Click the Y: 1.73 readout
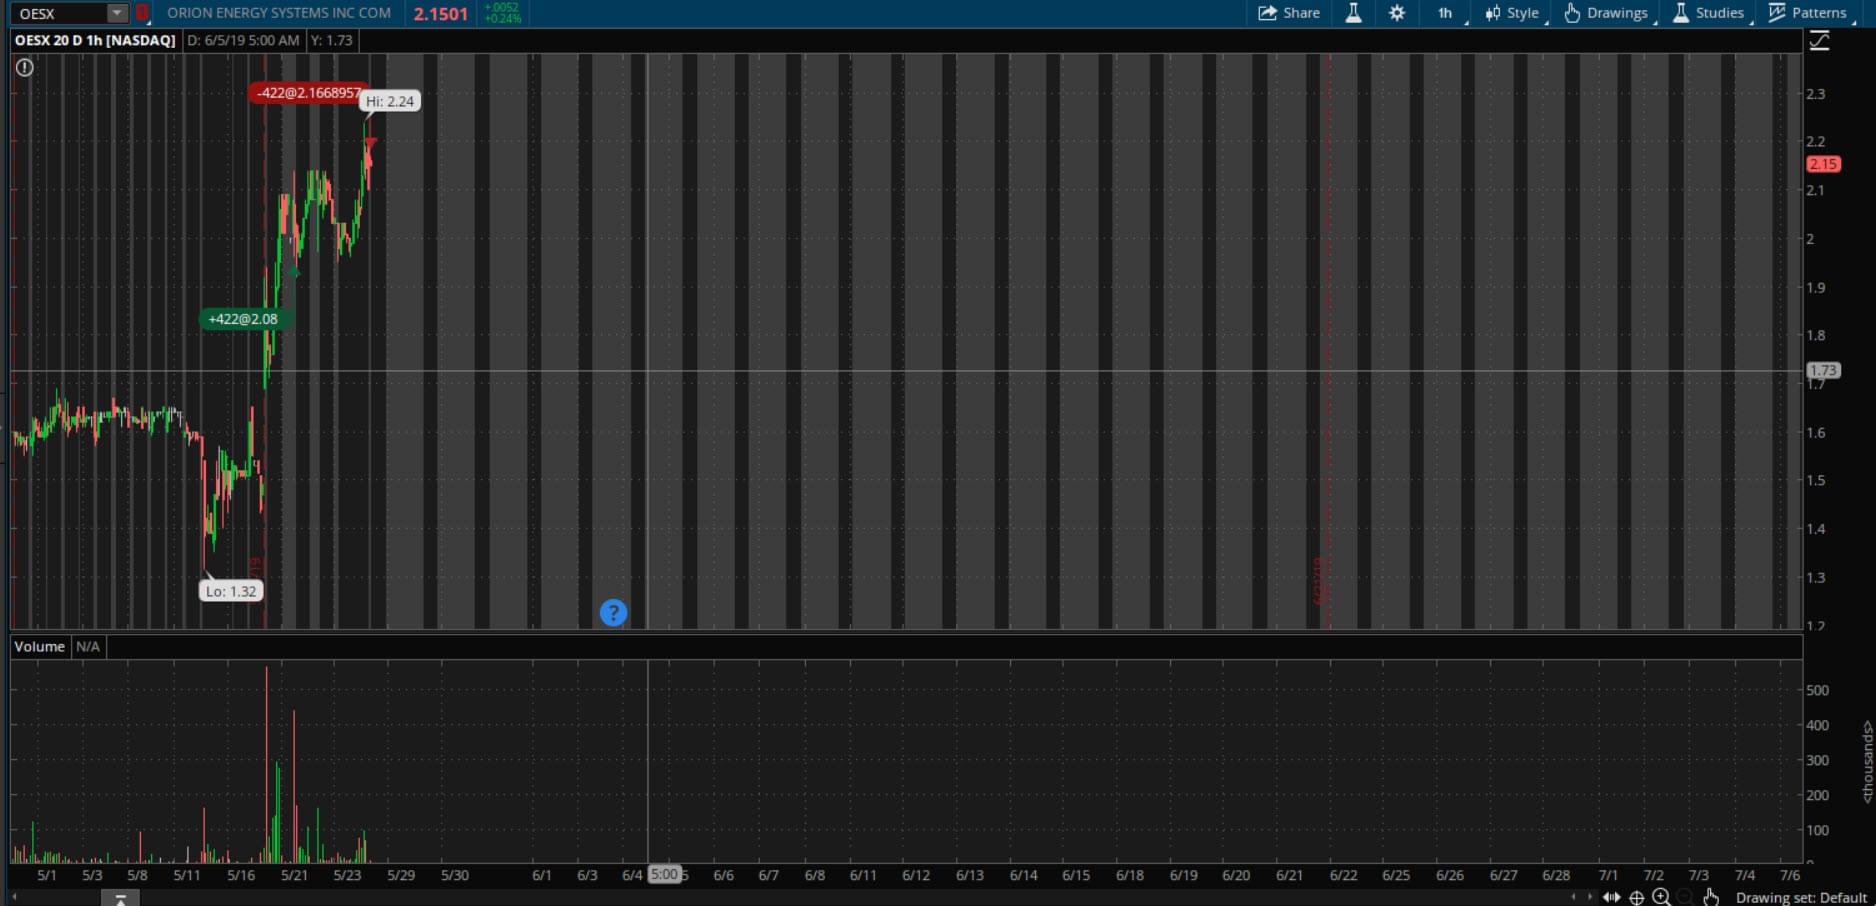 331,40
